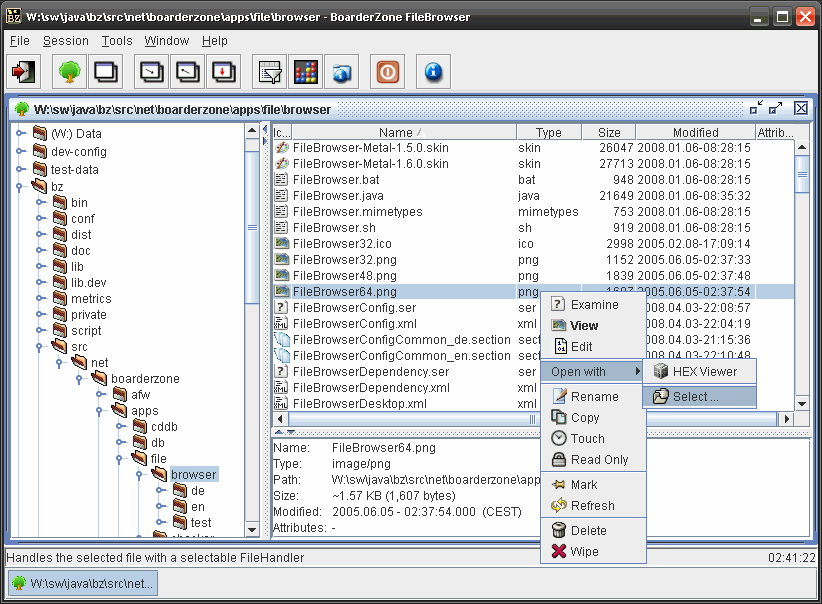Screen dimensions: 822x604
Task: Expand the afw folder node
Action: click(100, 394)
